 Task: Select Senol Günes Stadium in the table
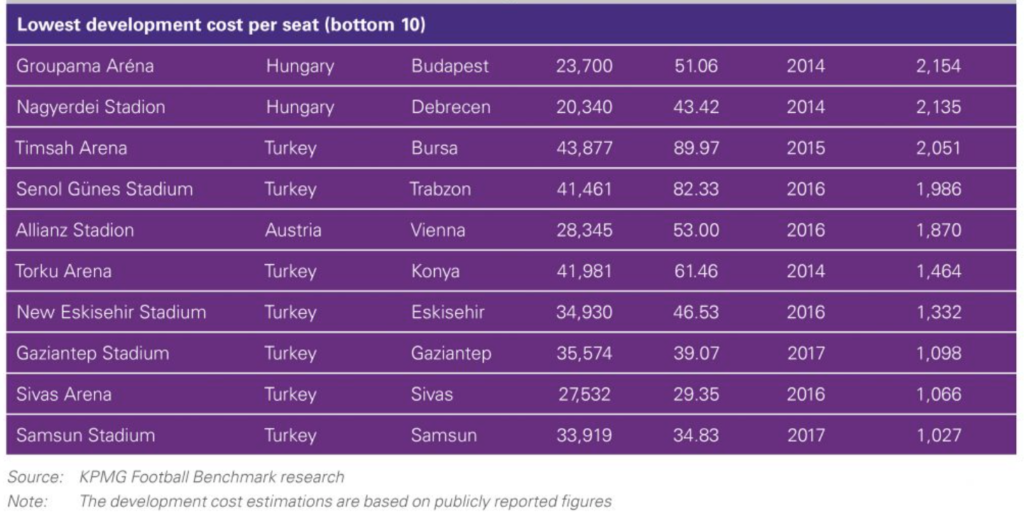104,189
